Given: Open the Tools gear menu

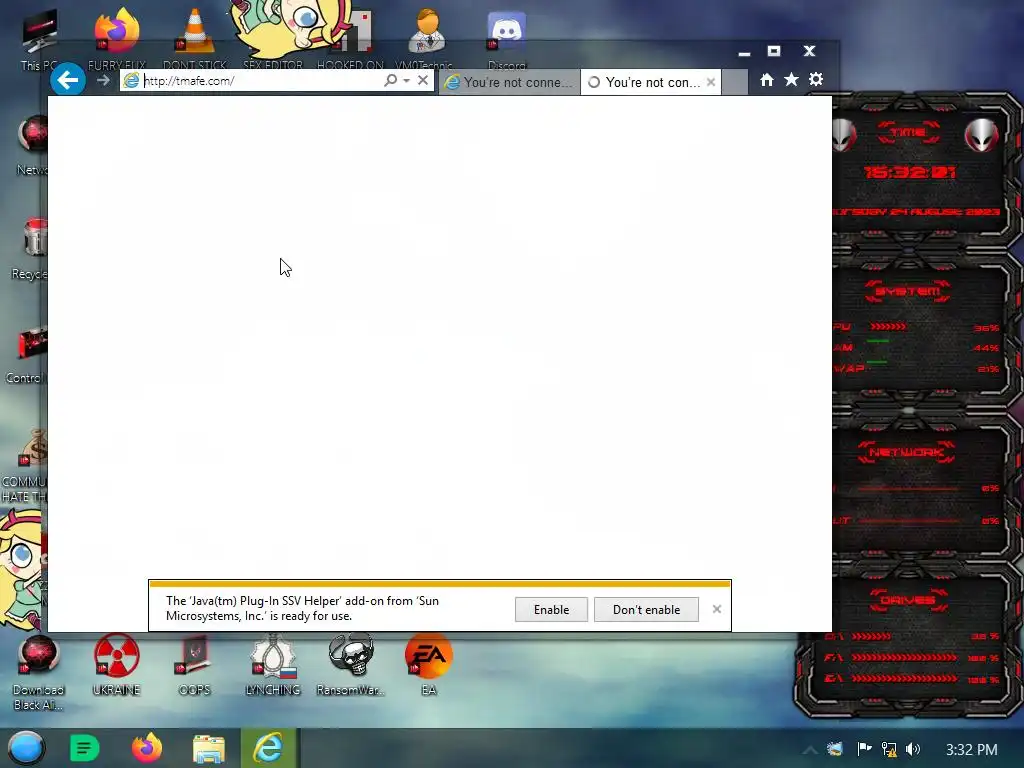Looking at the screenshot, I should [x=816, y=80].
